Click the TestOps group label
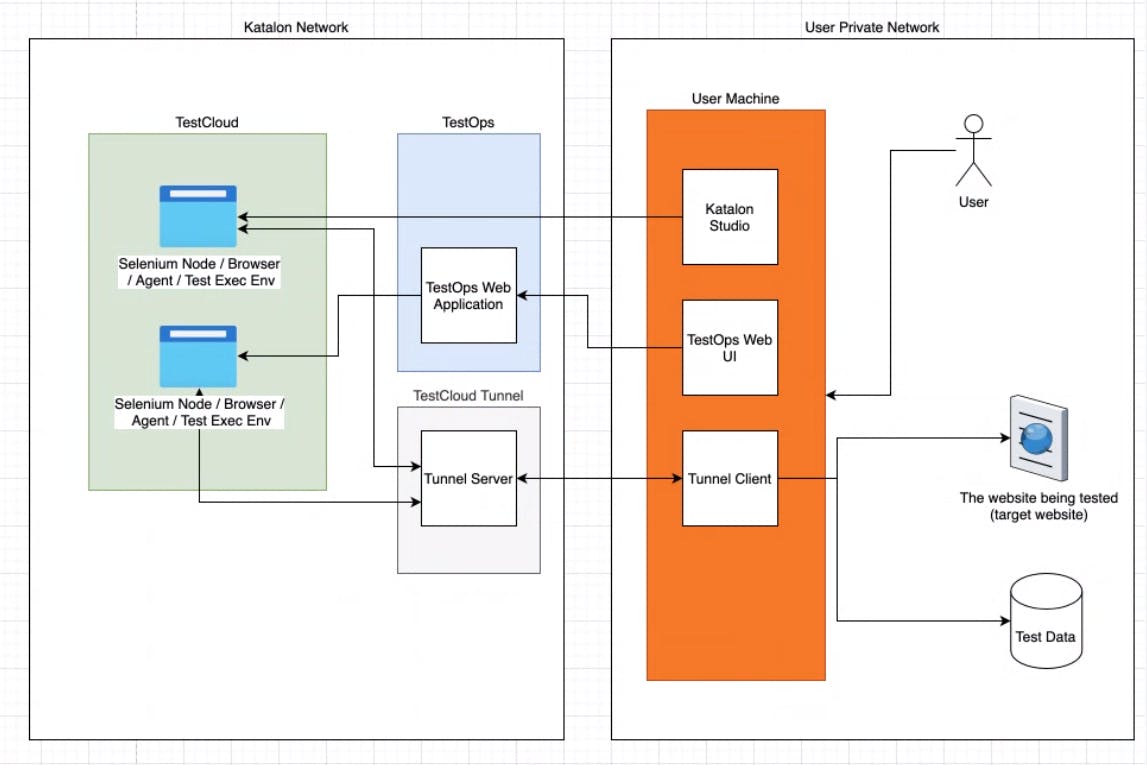 click(467, 122)
